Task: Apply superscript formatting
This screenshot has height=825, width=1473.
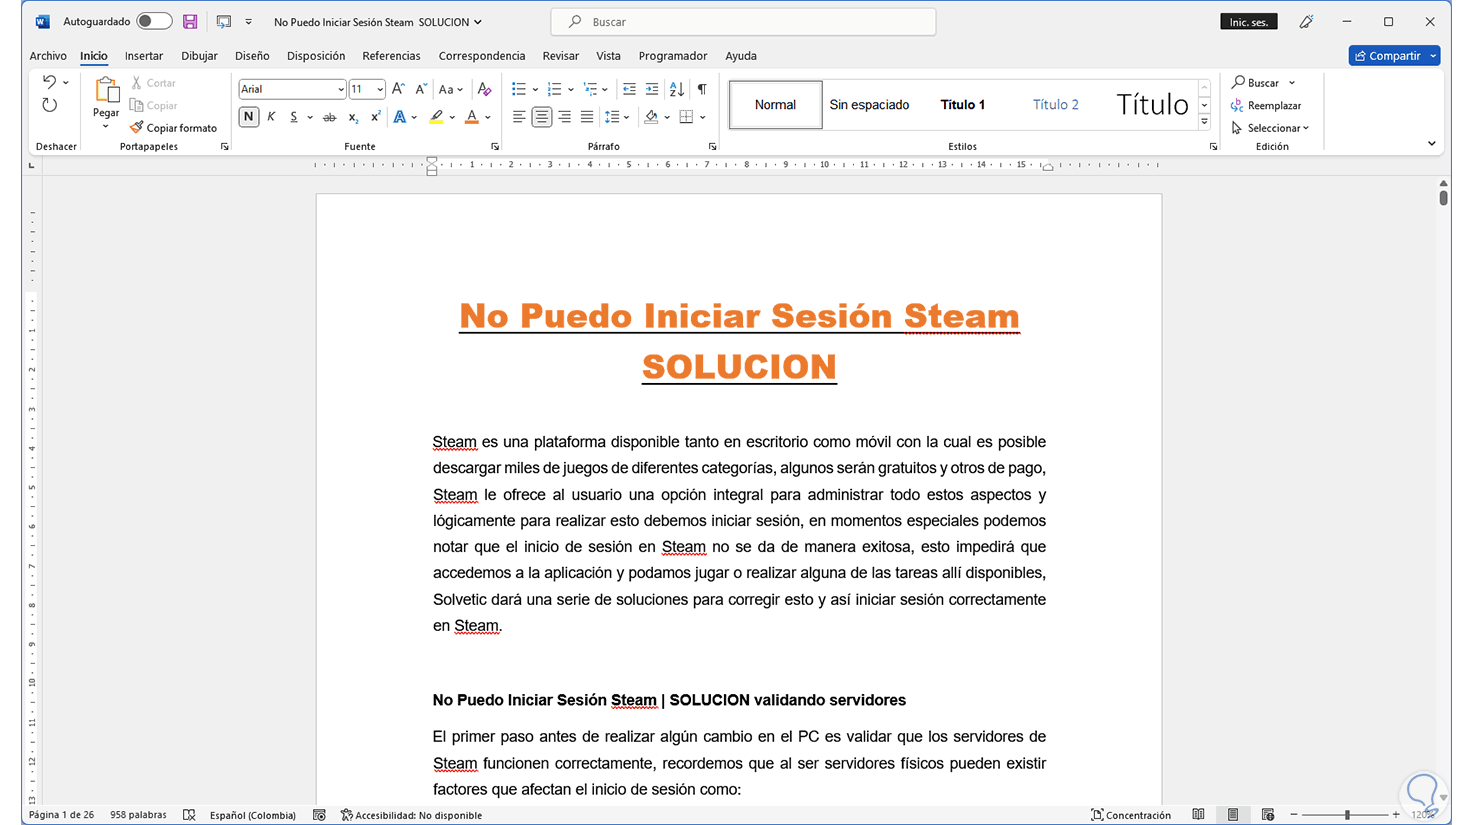Action: point(375,117)
